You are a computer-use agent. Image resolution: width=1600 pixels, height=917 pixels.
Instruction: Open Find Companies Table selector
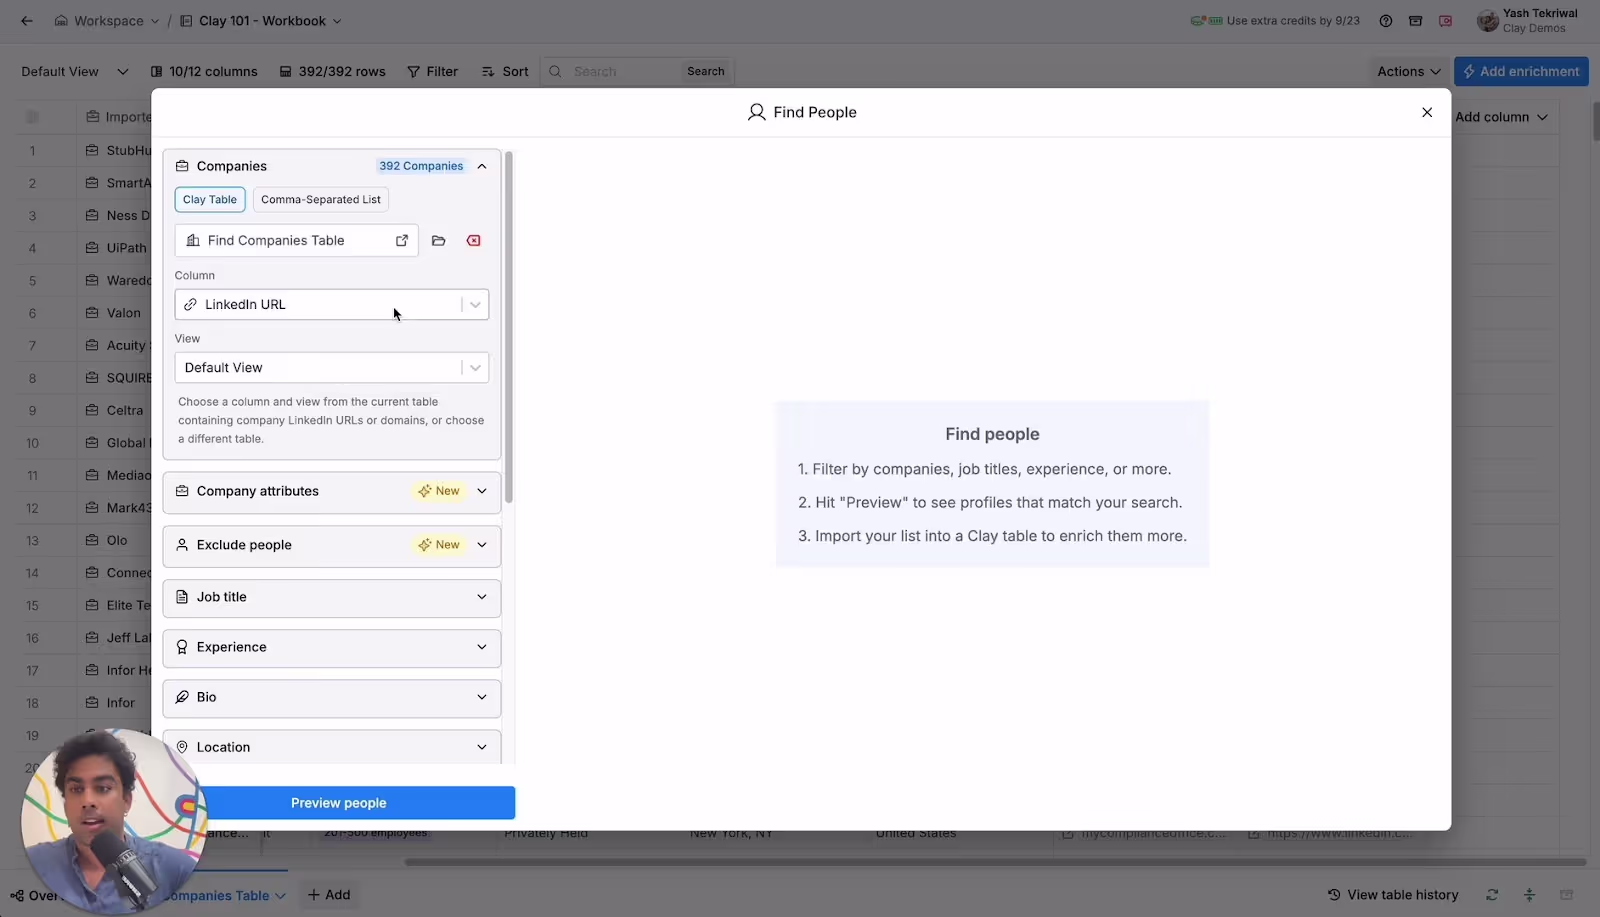point(296,241)
